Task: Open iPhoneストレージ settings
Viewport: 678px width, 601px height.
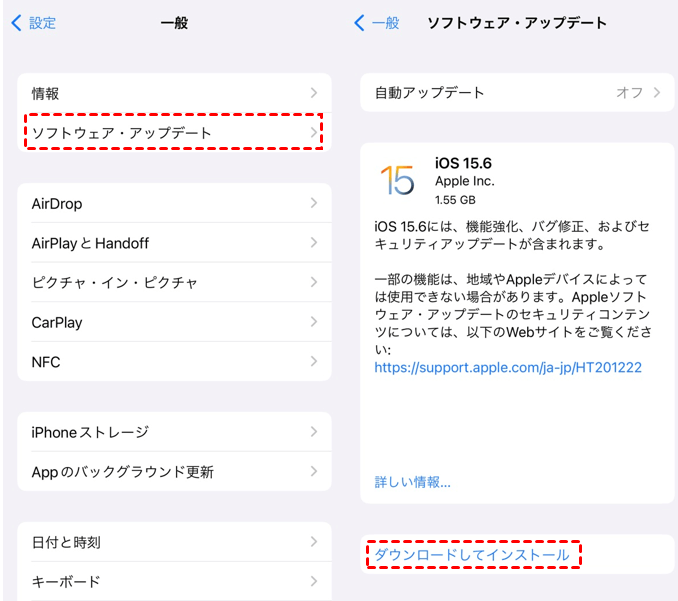Action: point(174,432)
